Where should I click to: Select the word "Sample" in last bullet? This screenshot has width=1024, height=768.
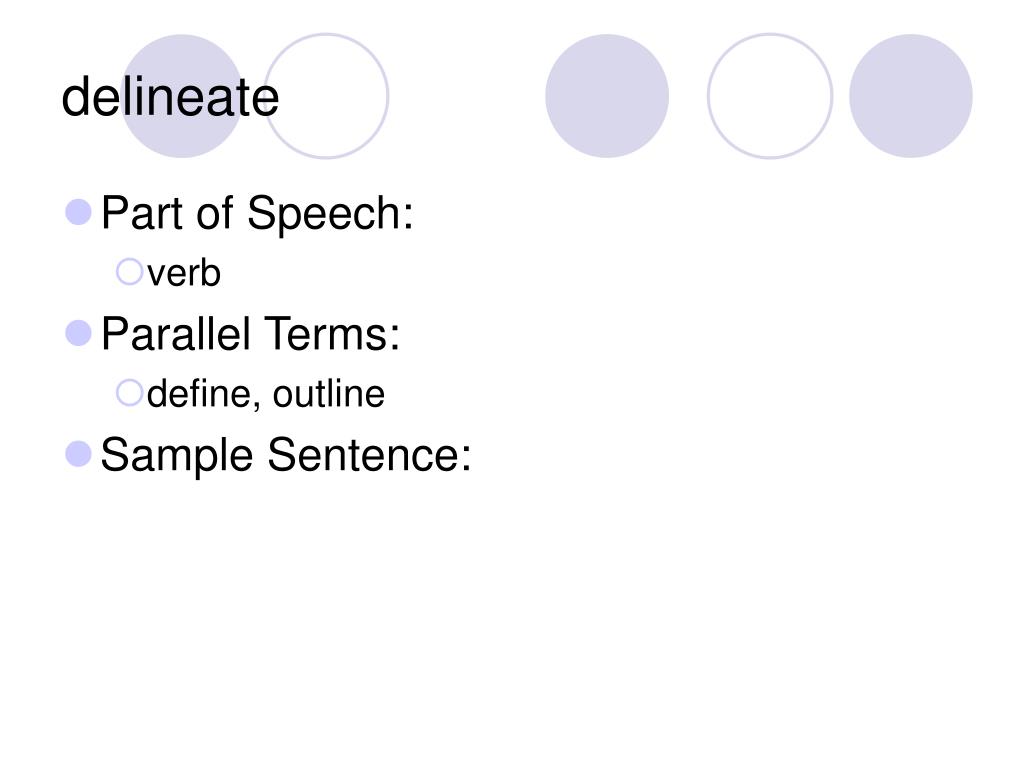tap(176, 455)
